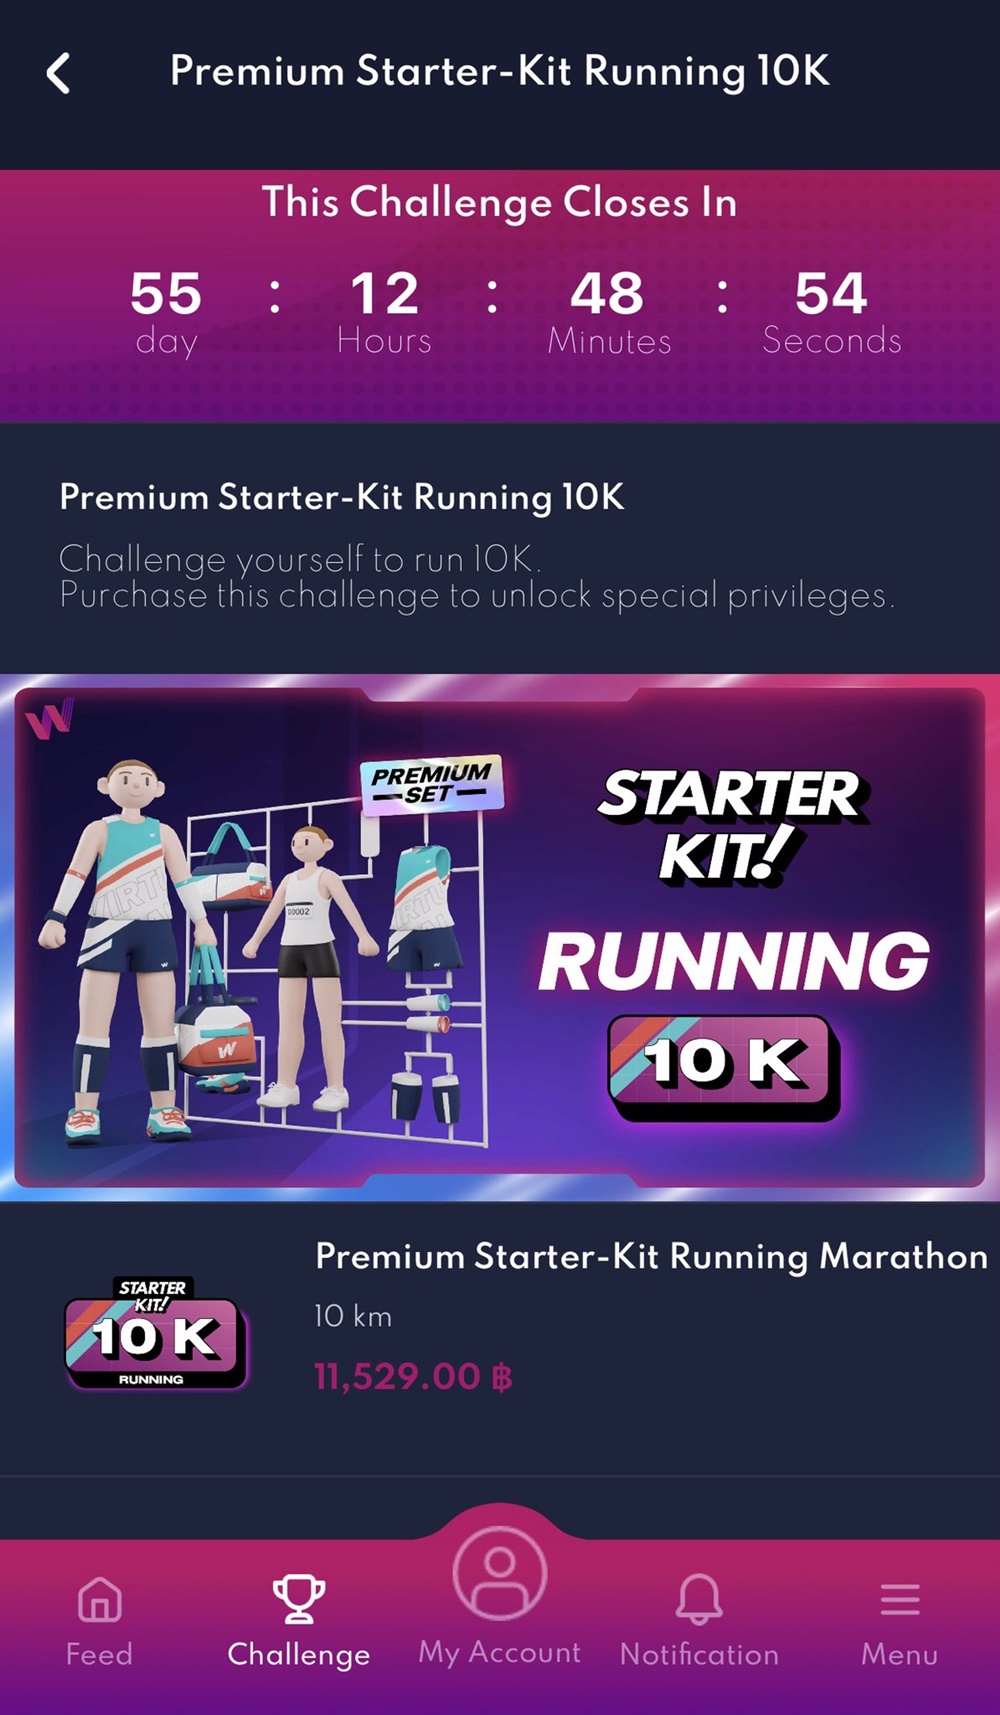Image resolution: width=1000 pixels, height=1715 pixels.
Task: Tap the 54 Seconds countdown value
Action: tap(832, 312)
